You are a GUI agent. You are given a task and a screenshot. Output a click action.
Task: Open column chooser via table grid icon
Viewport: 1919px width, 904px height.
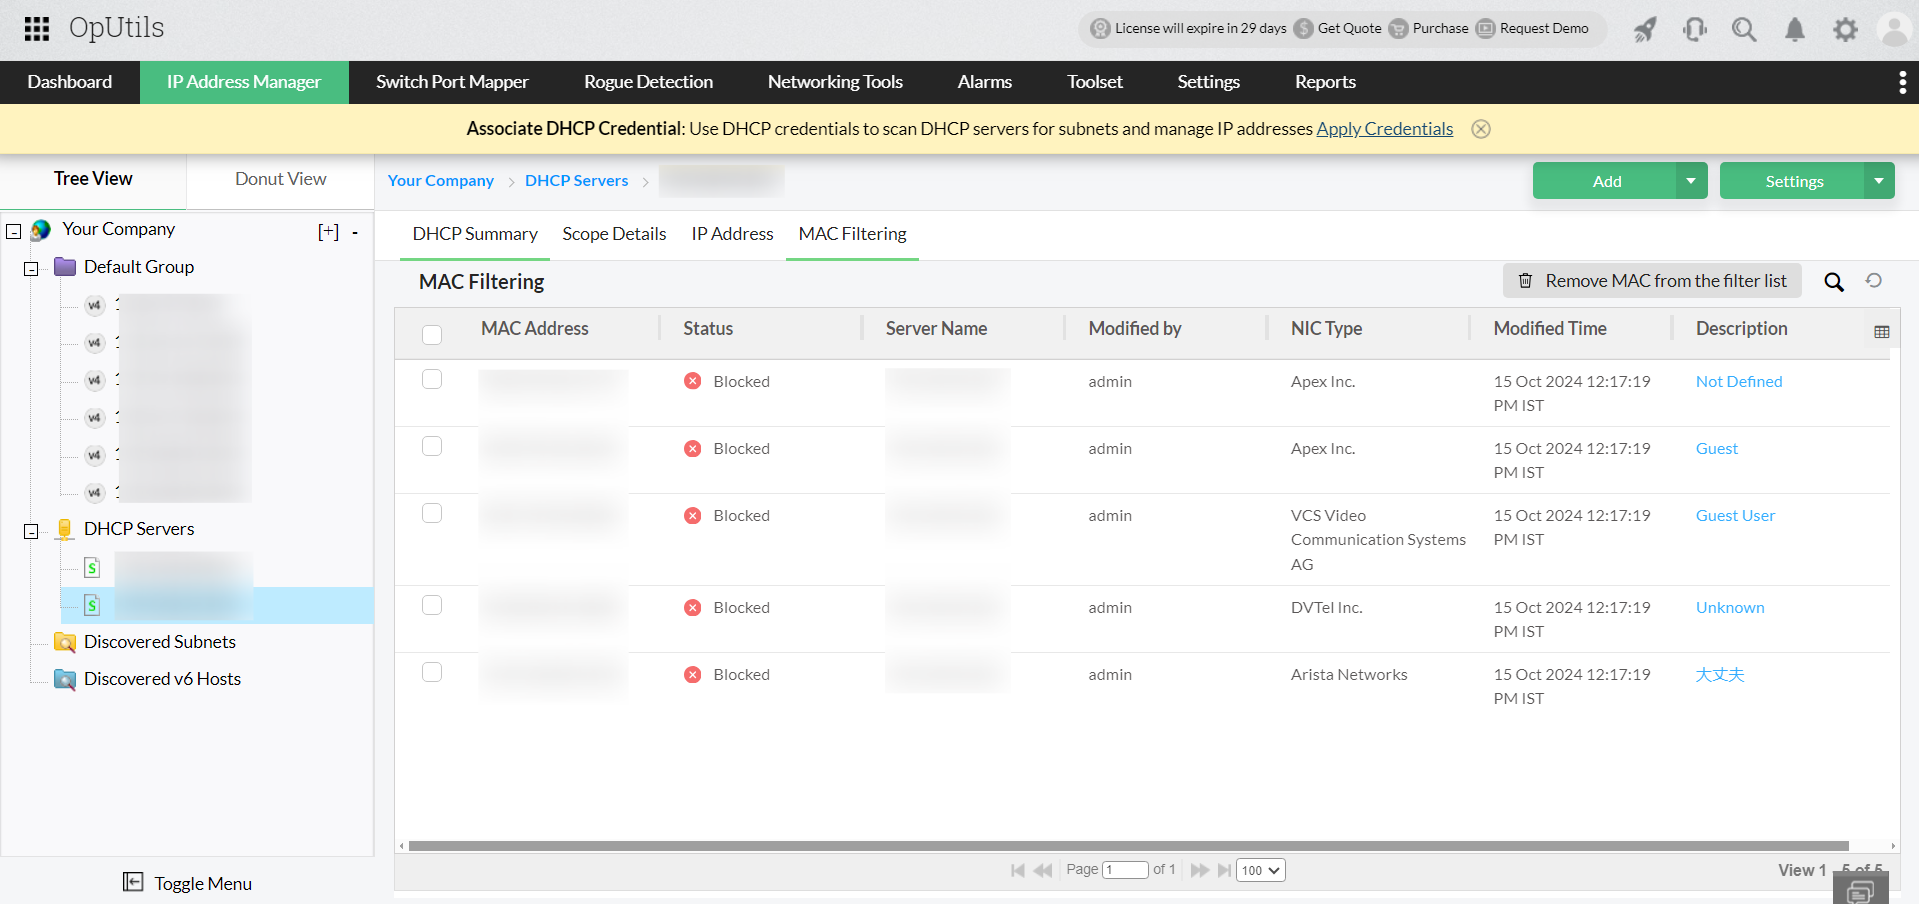pos(1883,330)
